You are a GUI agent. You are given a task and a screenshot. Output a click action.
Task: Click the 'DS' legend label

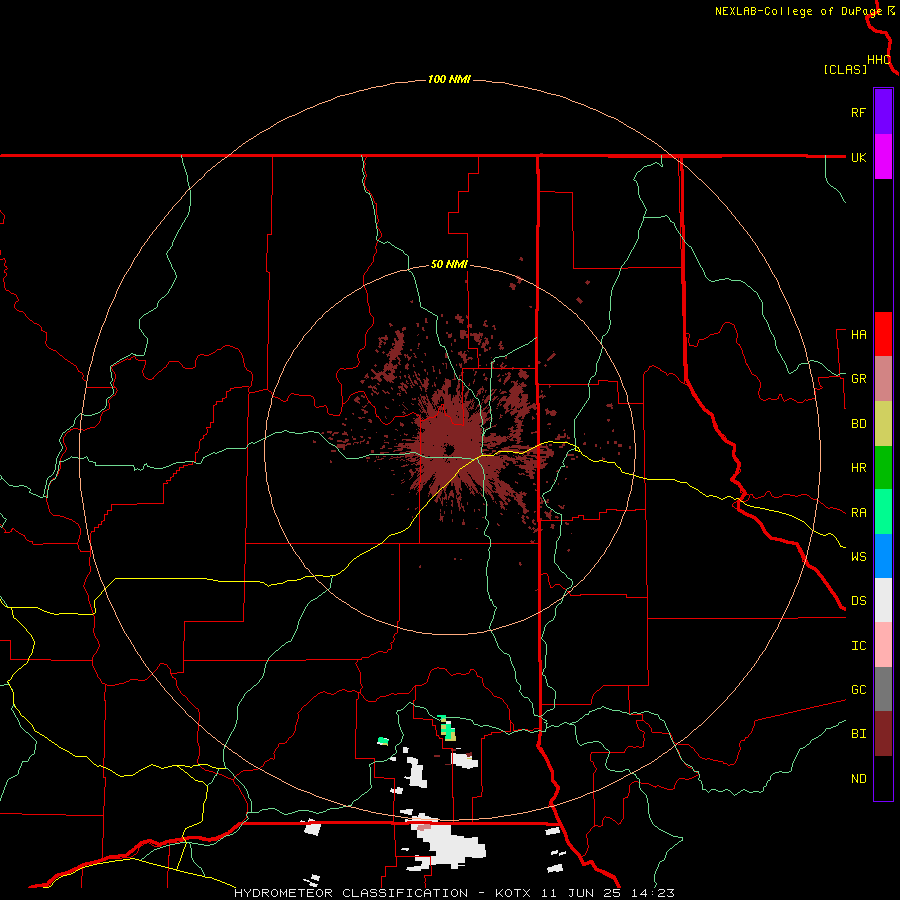(x=858, y=600)
